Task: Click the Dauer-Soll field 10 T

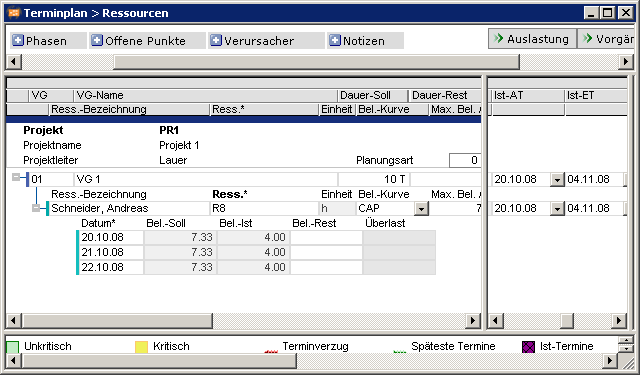Action: (x=374, y=179)
